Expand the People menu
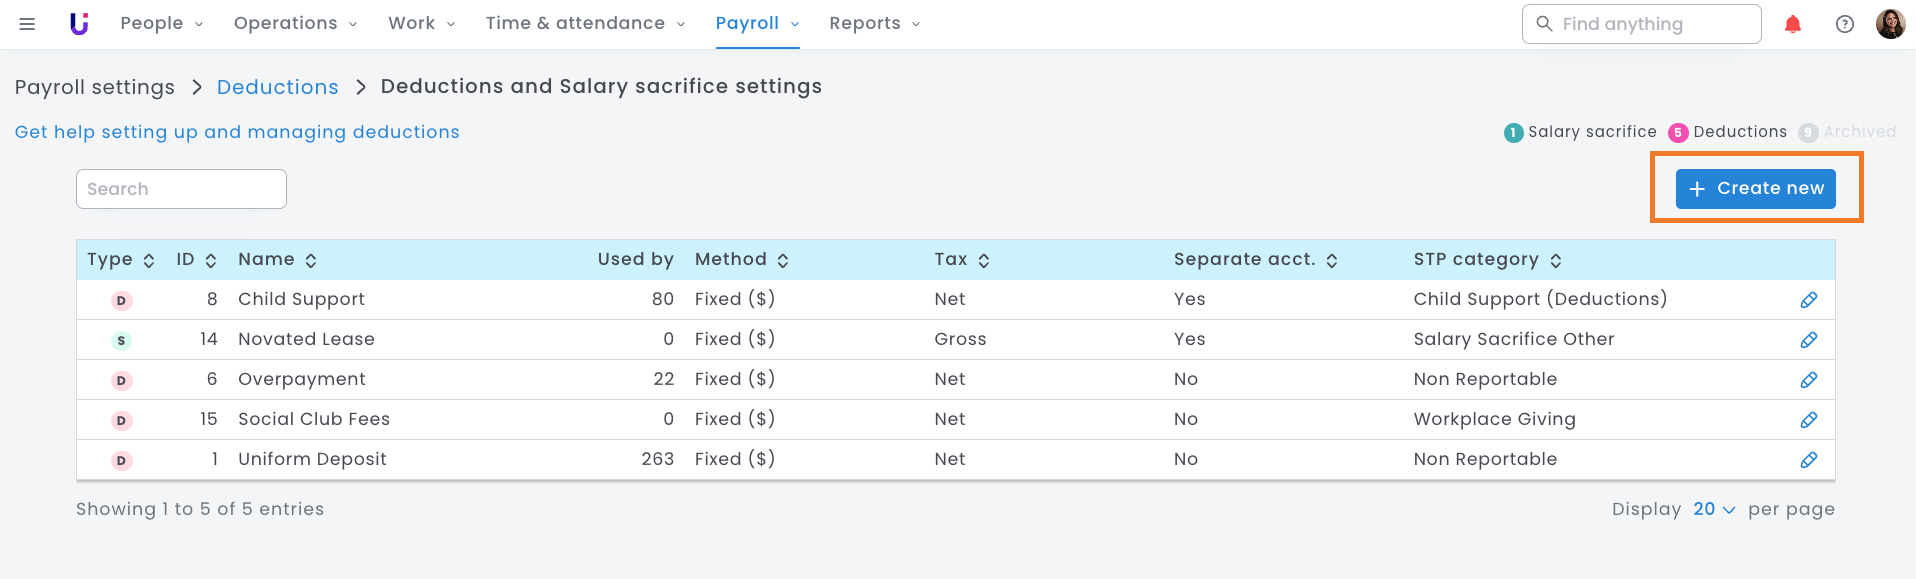1916x579 pixels. (x=161, y=24)
